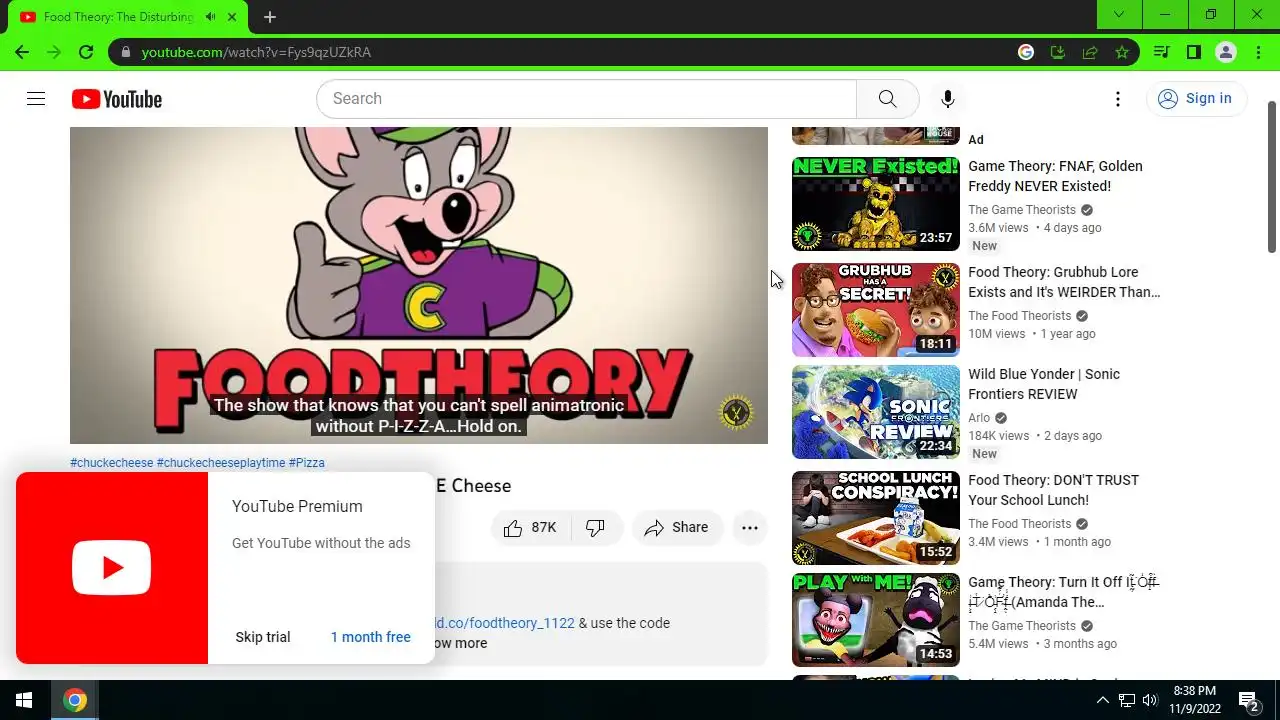Visit The Food Theorists channel under Grubhub video
The image size is (1280, 720).
tap(1020, 316)
